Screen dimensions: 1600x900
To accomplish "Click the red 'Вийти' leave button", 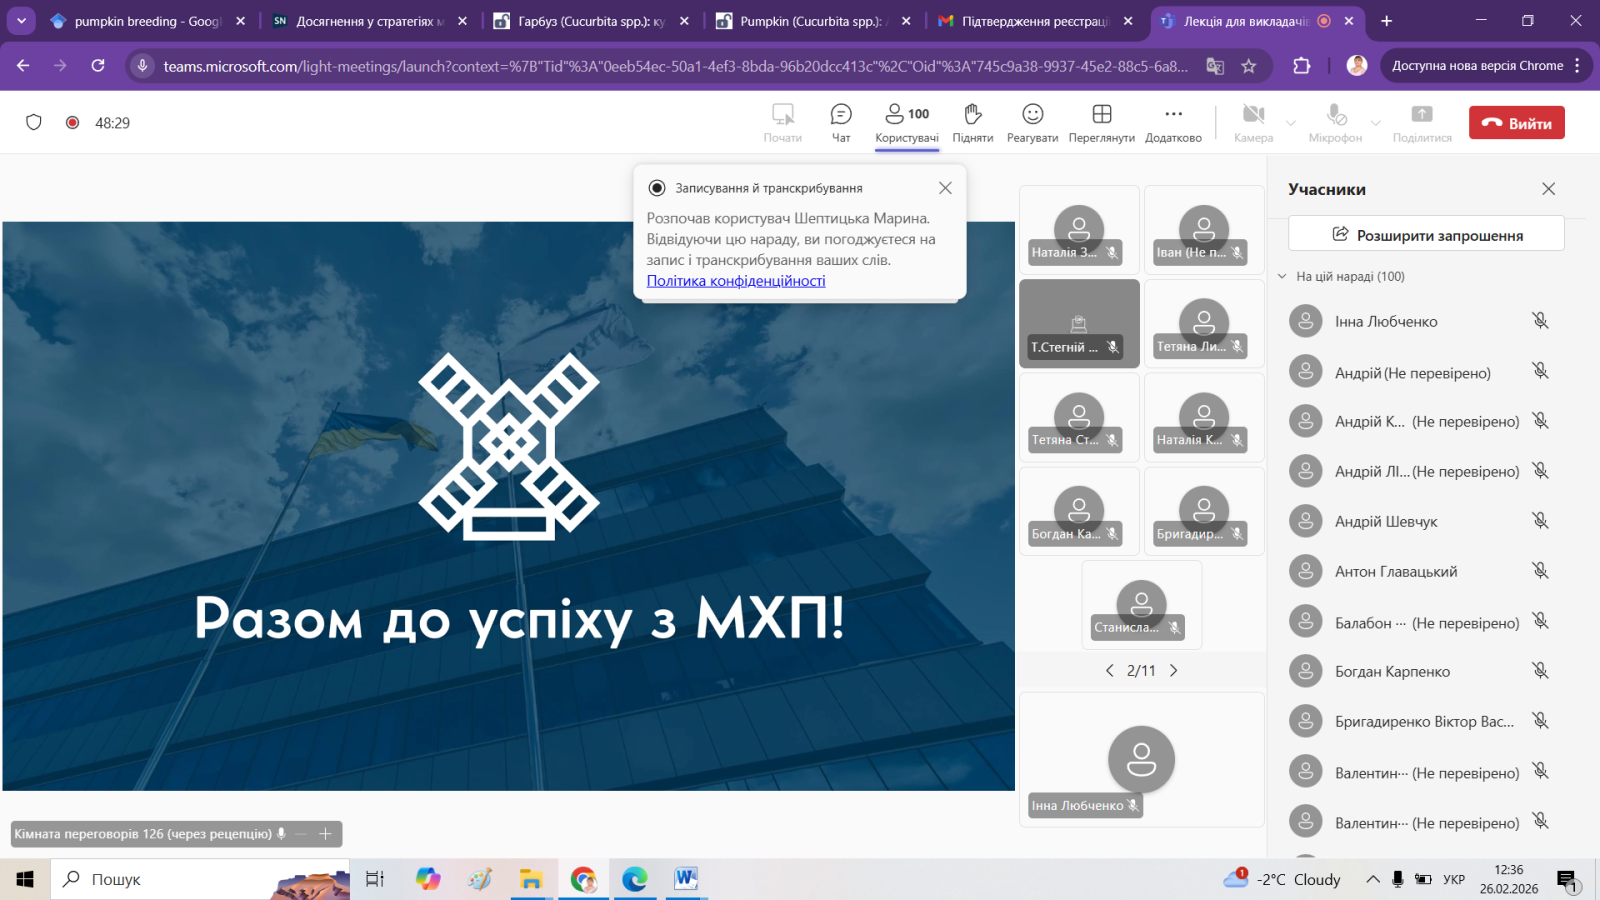I will click(x=1516, y=123).
